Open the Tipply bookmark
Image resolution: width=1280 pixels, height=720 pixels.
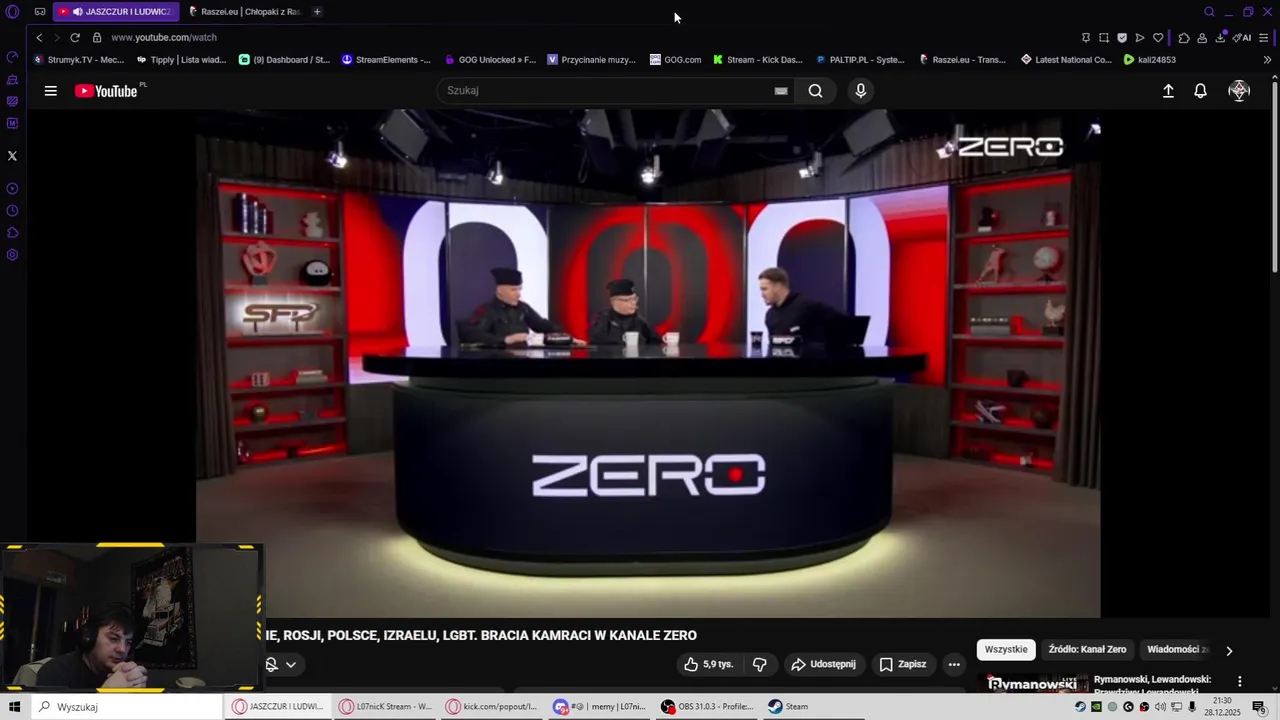tap(181, 60)
